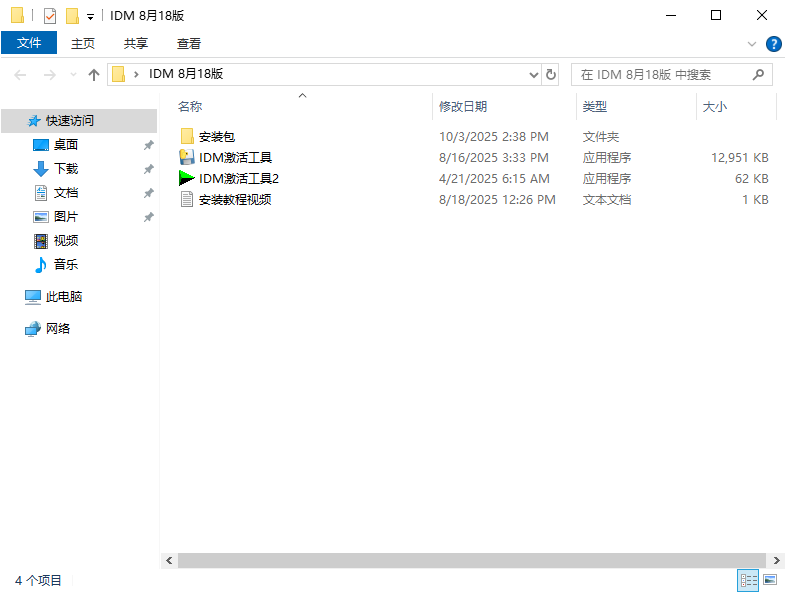Click the horizontal scrollbar track
Viewport: 786px width, 593px height.
(470, 561)
